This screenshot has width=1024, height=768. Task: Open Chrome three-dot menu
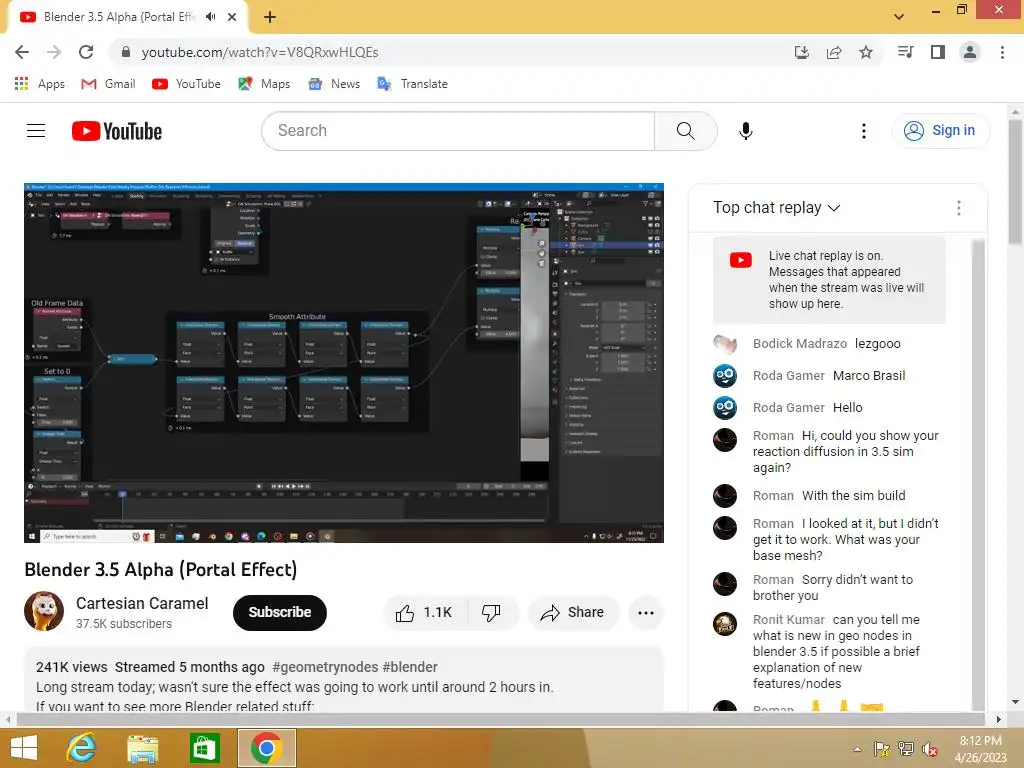click(x=1002, y=52)
